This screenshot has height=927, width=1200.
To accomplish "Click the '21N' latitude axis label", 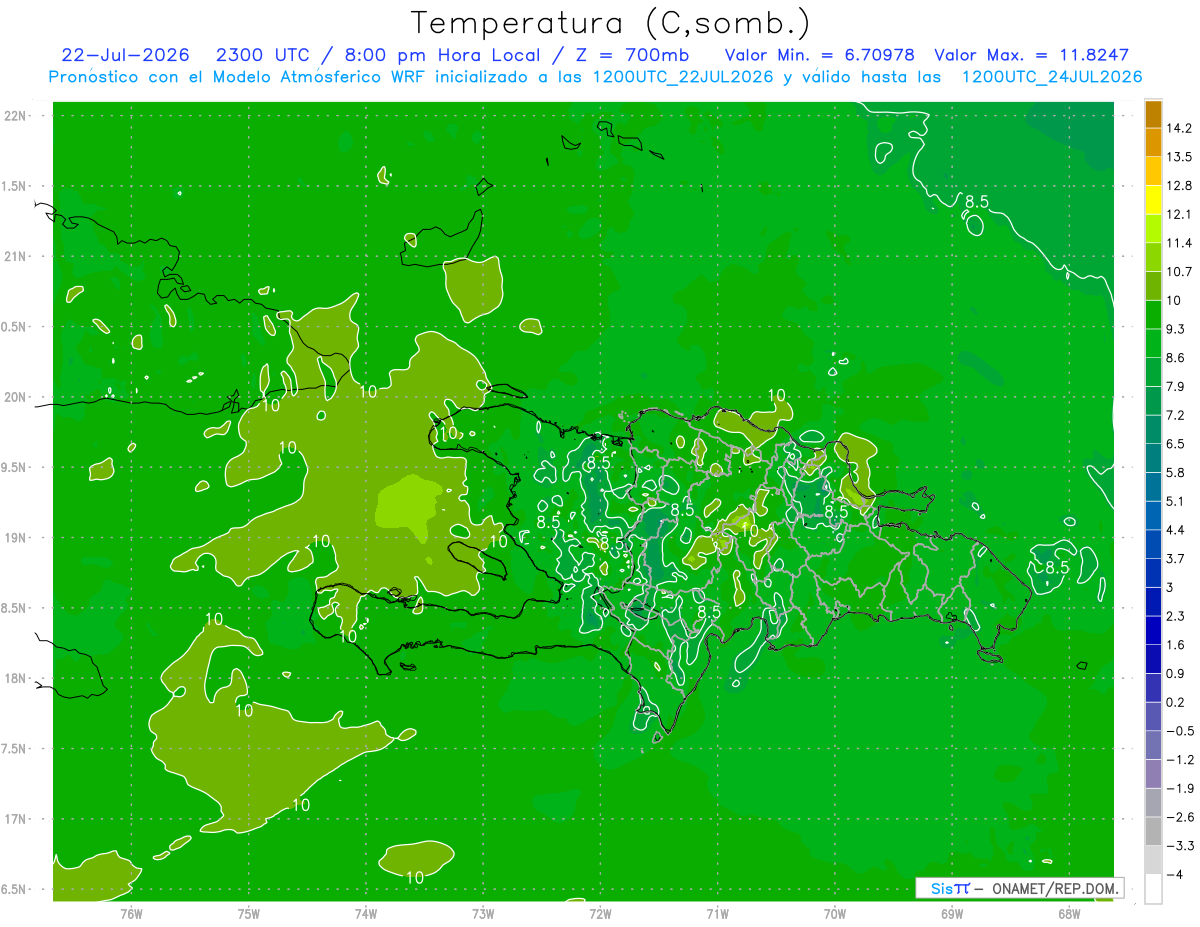I will pos(17,257).
